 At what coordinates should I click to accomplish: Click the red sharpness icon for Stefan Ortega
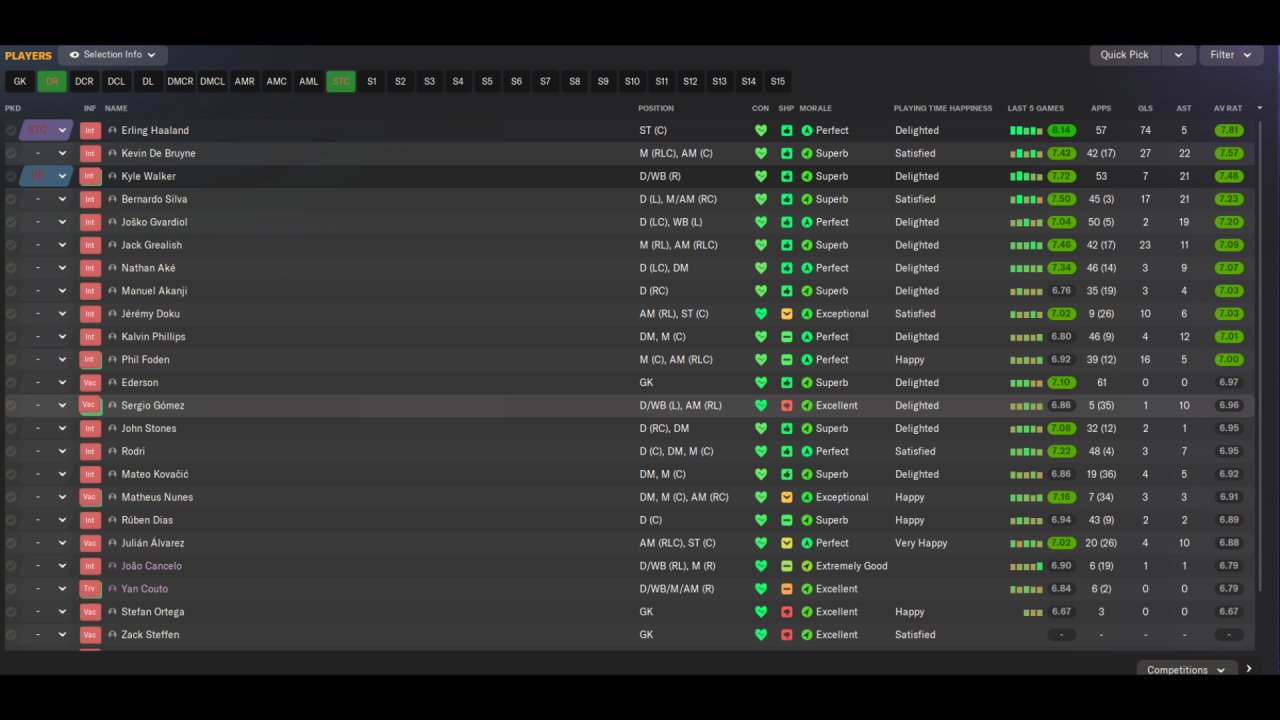coord(787,612)
